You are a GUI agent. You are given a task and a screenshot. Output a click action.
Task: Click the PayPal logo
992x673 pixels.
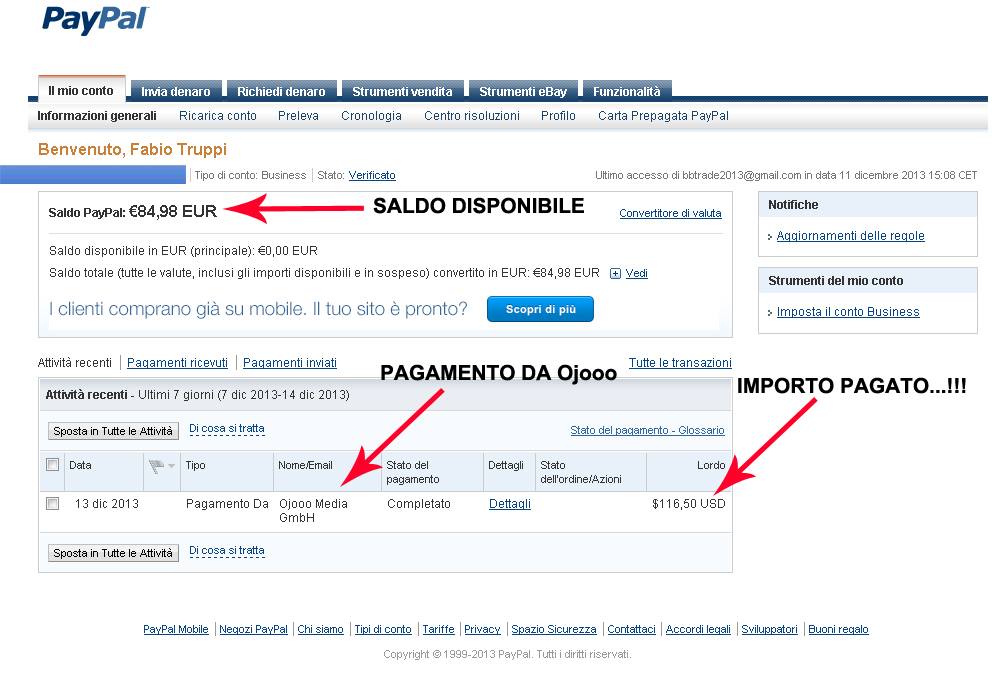tap(95, 20)
